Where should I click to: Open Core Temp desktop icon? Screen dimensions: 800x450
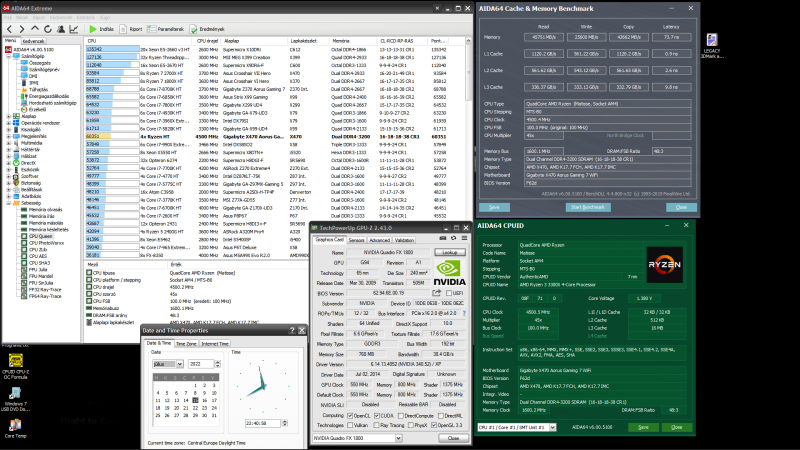point(15,429)
